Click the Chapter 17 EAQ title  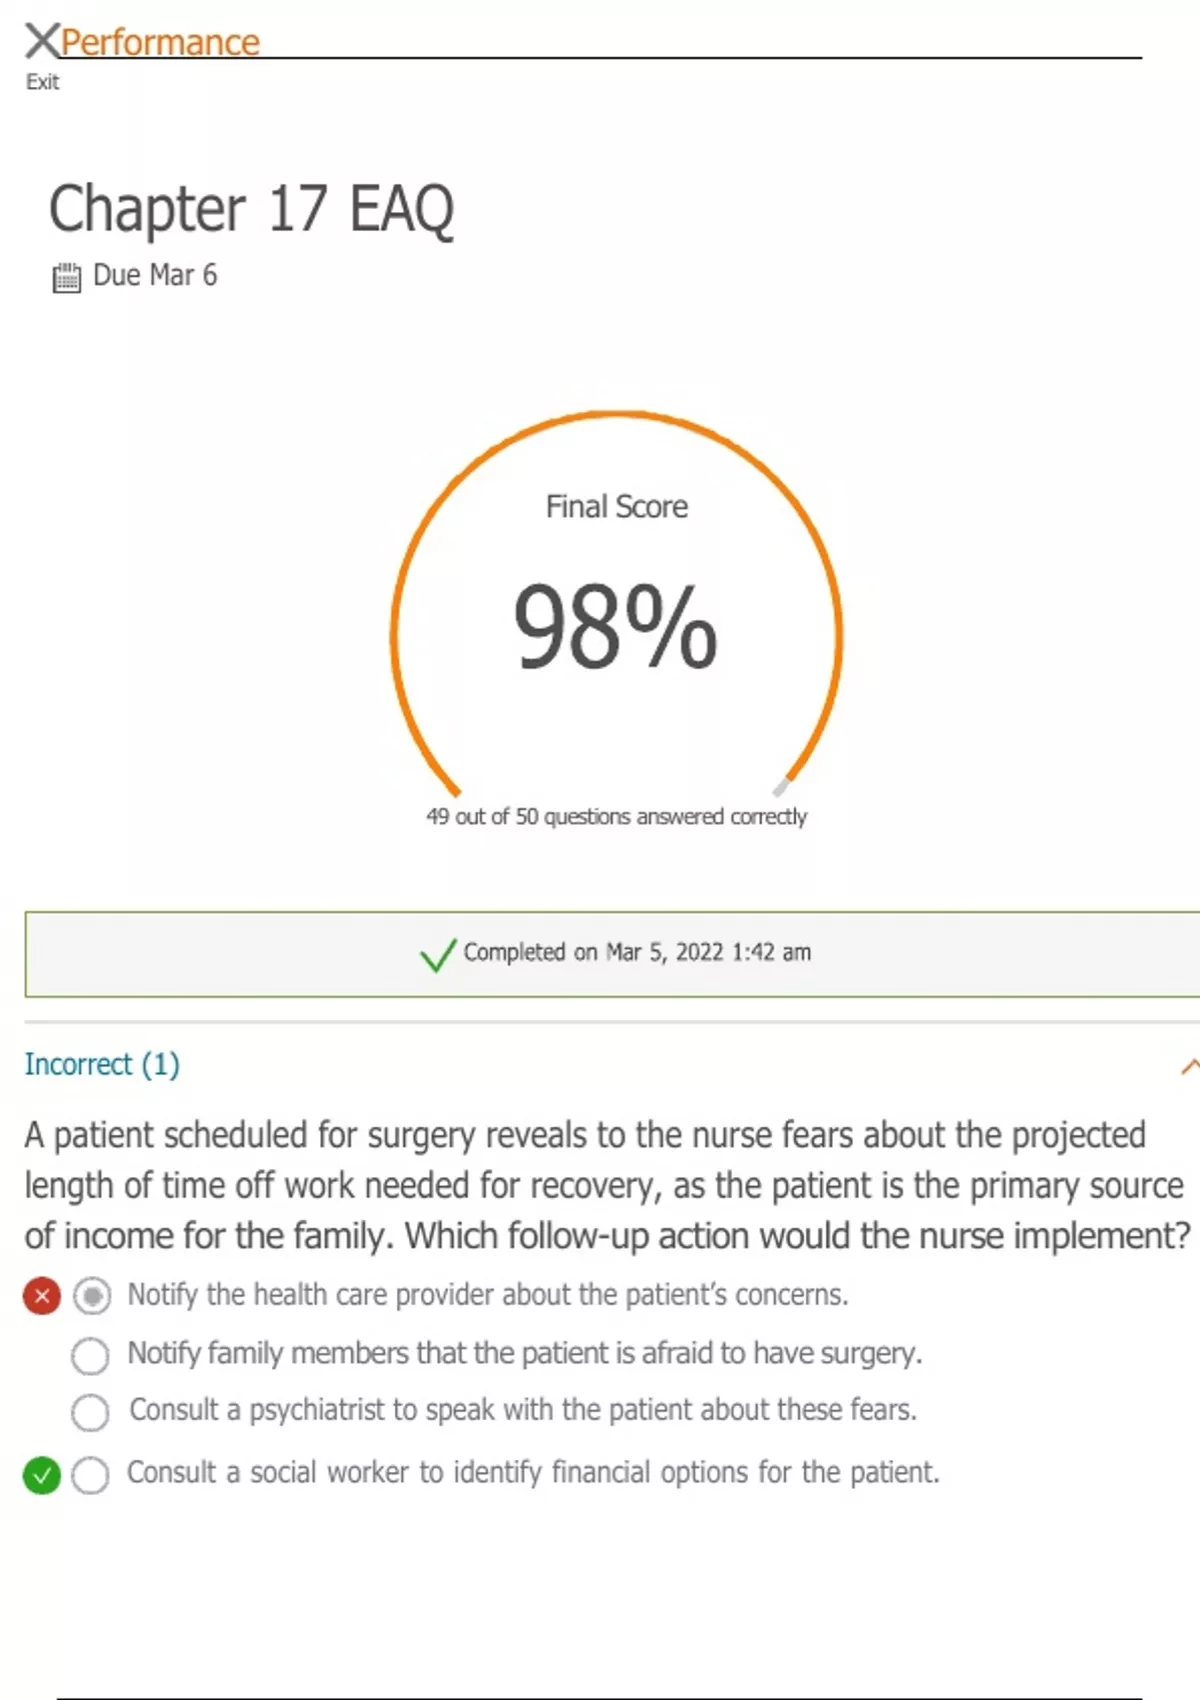tap(251, 209)
